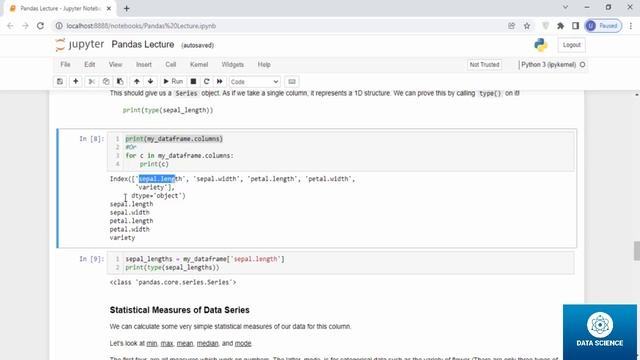The height and width of the screenshot is (360, 640).
Task: Interrupt the kernel stop icon
Action: pyautogui.click(x=193, y=82)
